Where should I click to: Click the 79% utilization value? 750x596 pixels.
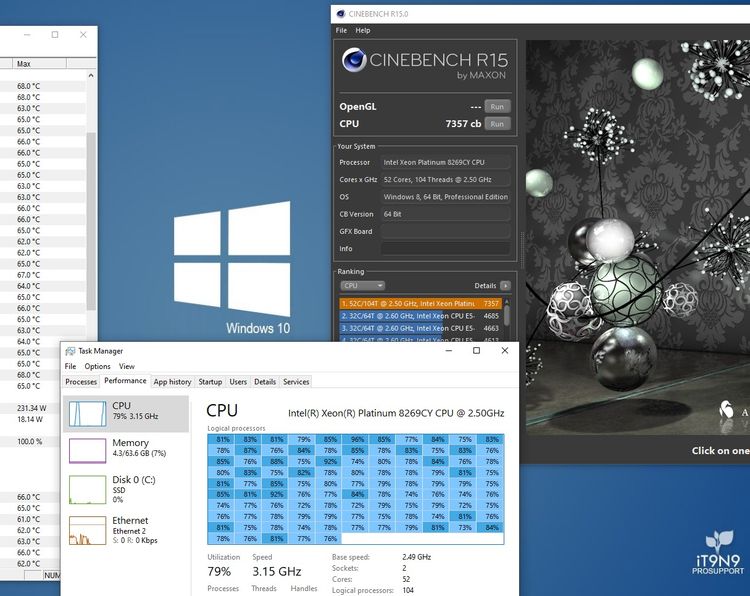219,572
